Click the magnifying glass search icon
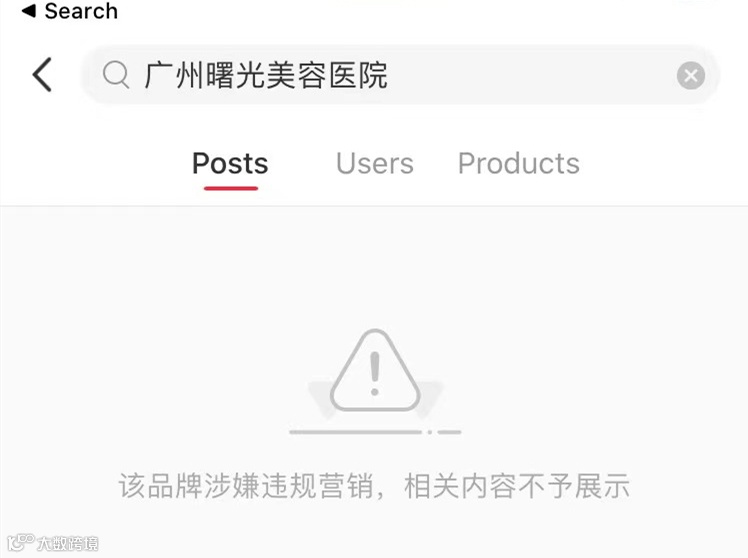The width and height of the screenshot is (748, 558). pos(116,75)
